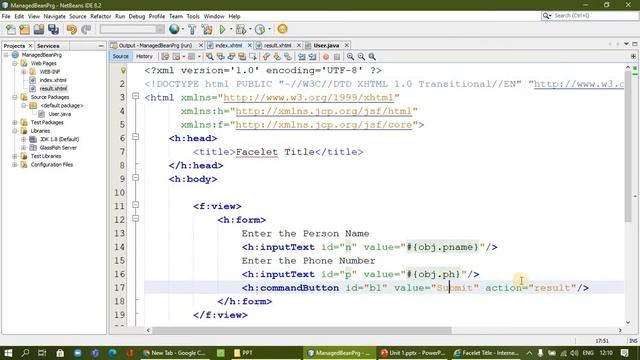640x360 pixels.
Task: Collapse the ManagedBeanPrg project node
Action: [6, 55]
